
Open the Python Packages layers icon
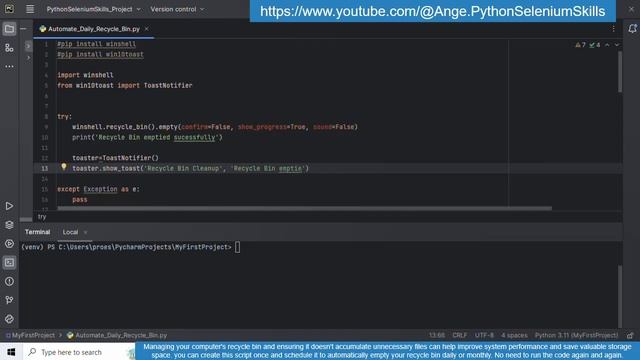click(x=9, y=225)
